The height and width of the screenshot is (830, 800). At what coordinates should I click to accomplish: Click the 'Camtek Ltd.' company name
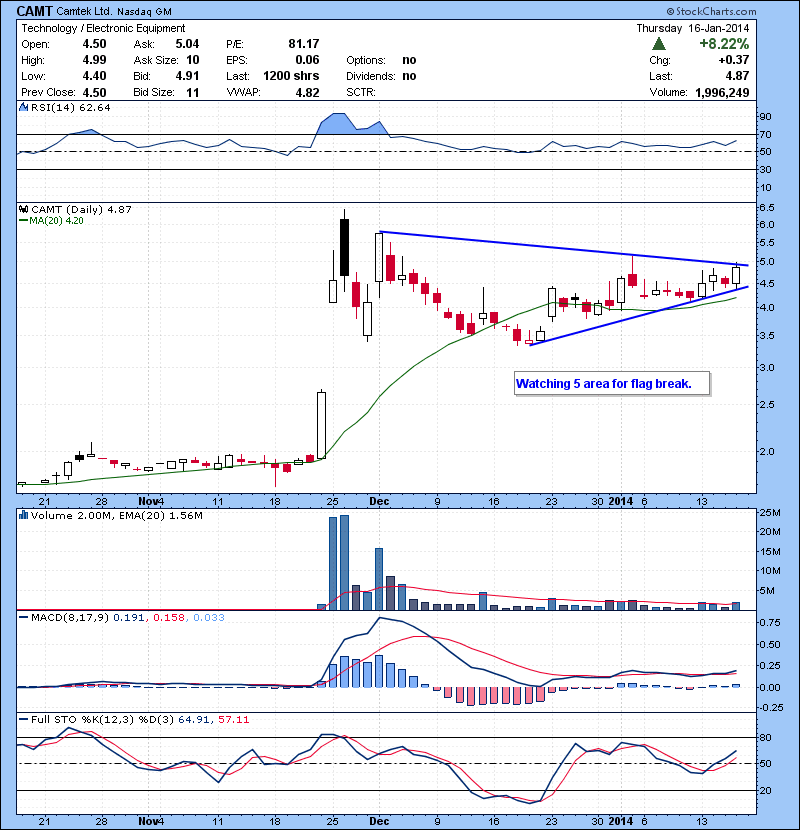tap(85, 12)
